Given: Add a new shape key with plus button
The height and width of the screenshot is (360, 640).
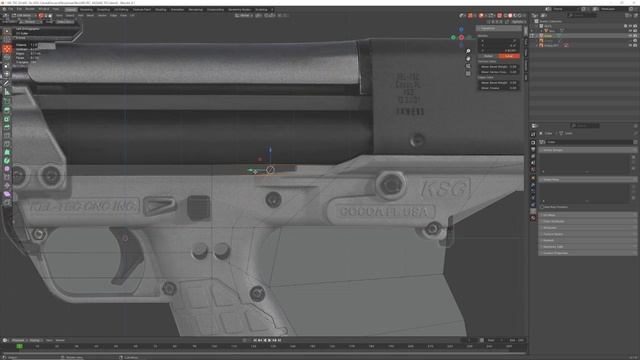Looking at the screenshot, I should 633,186.
